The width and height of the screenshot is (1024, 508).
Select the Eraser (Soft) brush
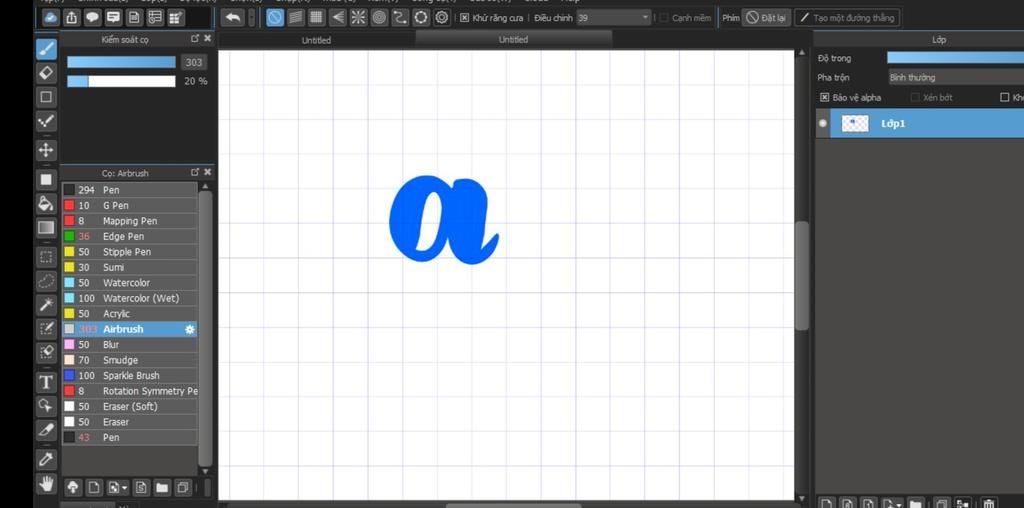130,406
